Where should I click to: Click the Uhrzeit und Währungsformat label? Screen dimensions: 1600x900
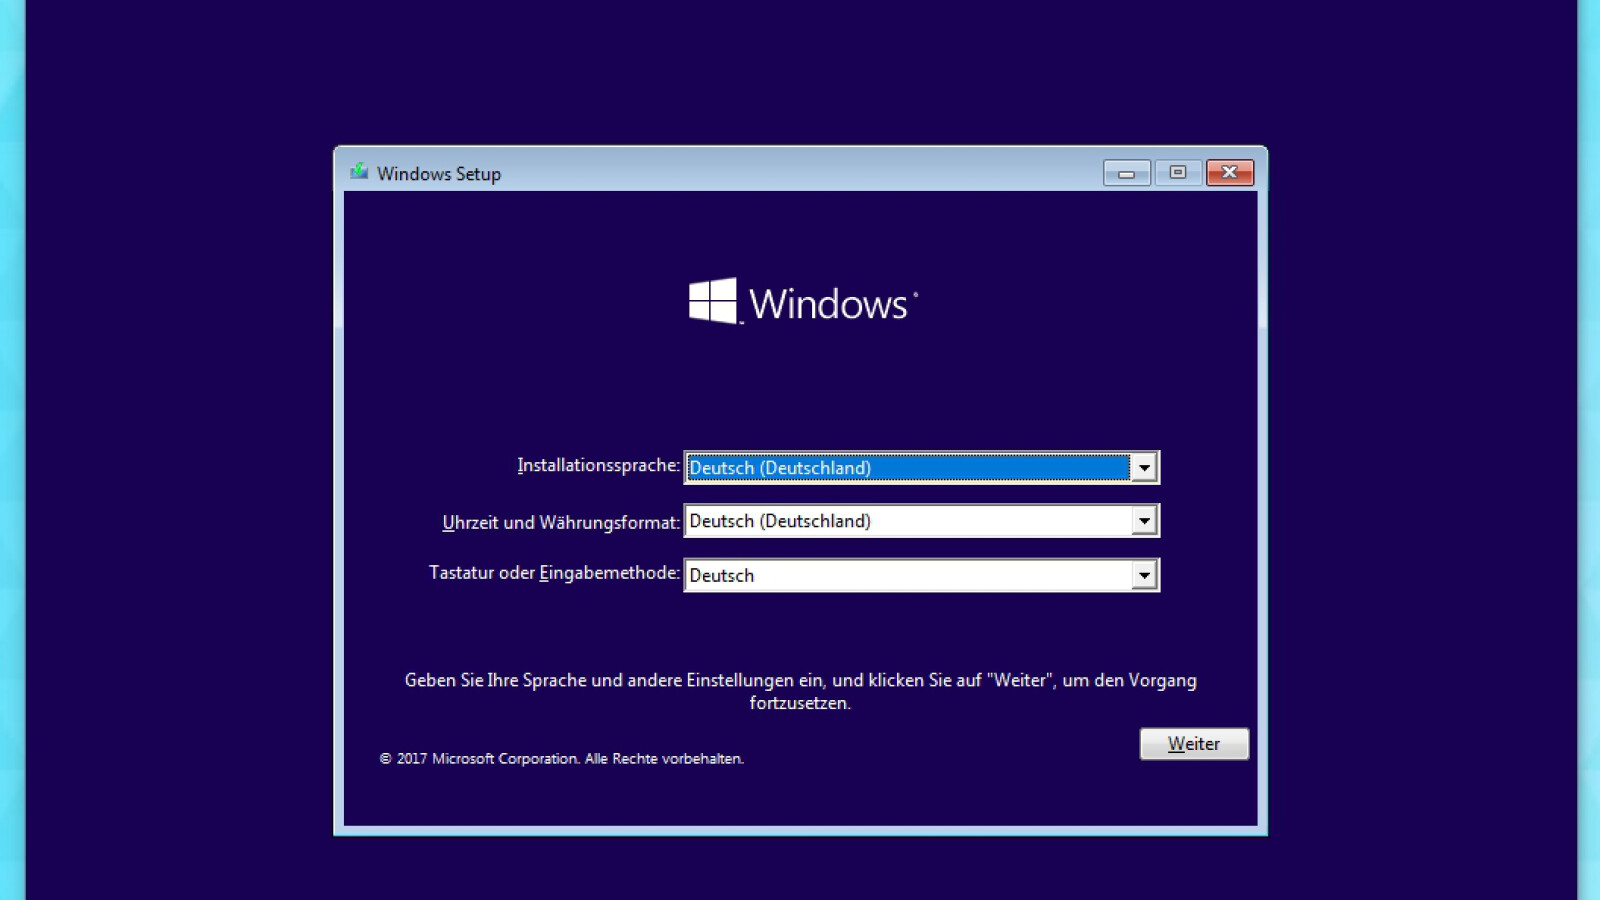pyautogui.click(x=560, y=522)
